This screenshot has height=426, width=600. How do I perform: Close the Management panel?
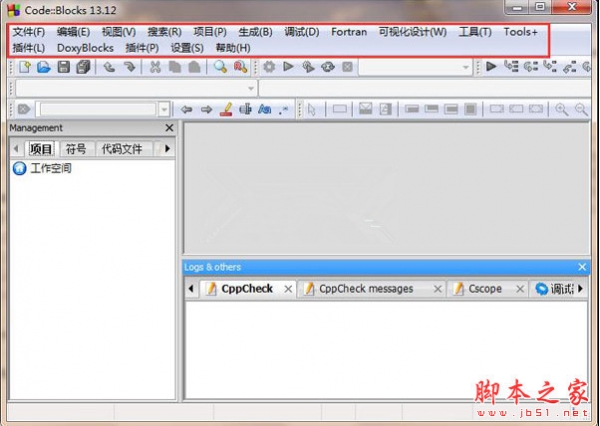(169, 128)
